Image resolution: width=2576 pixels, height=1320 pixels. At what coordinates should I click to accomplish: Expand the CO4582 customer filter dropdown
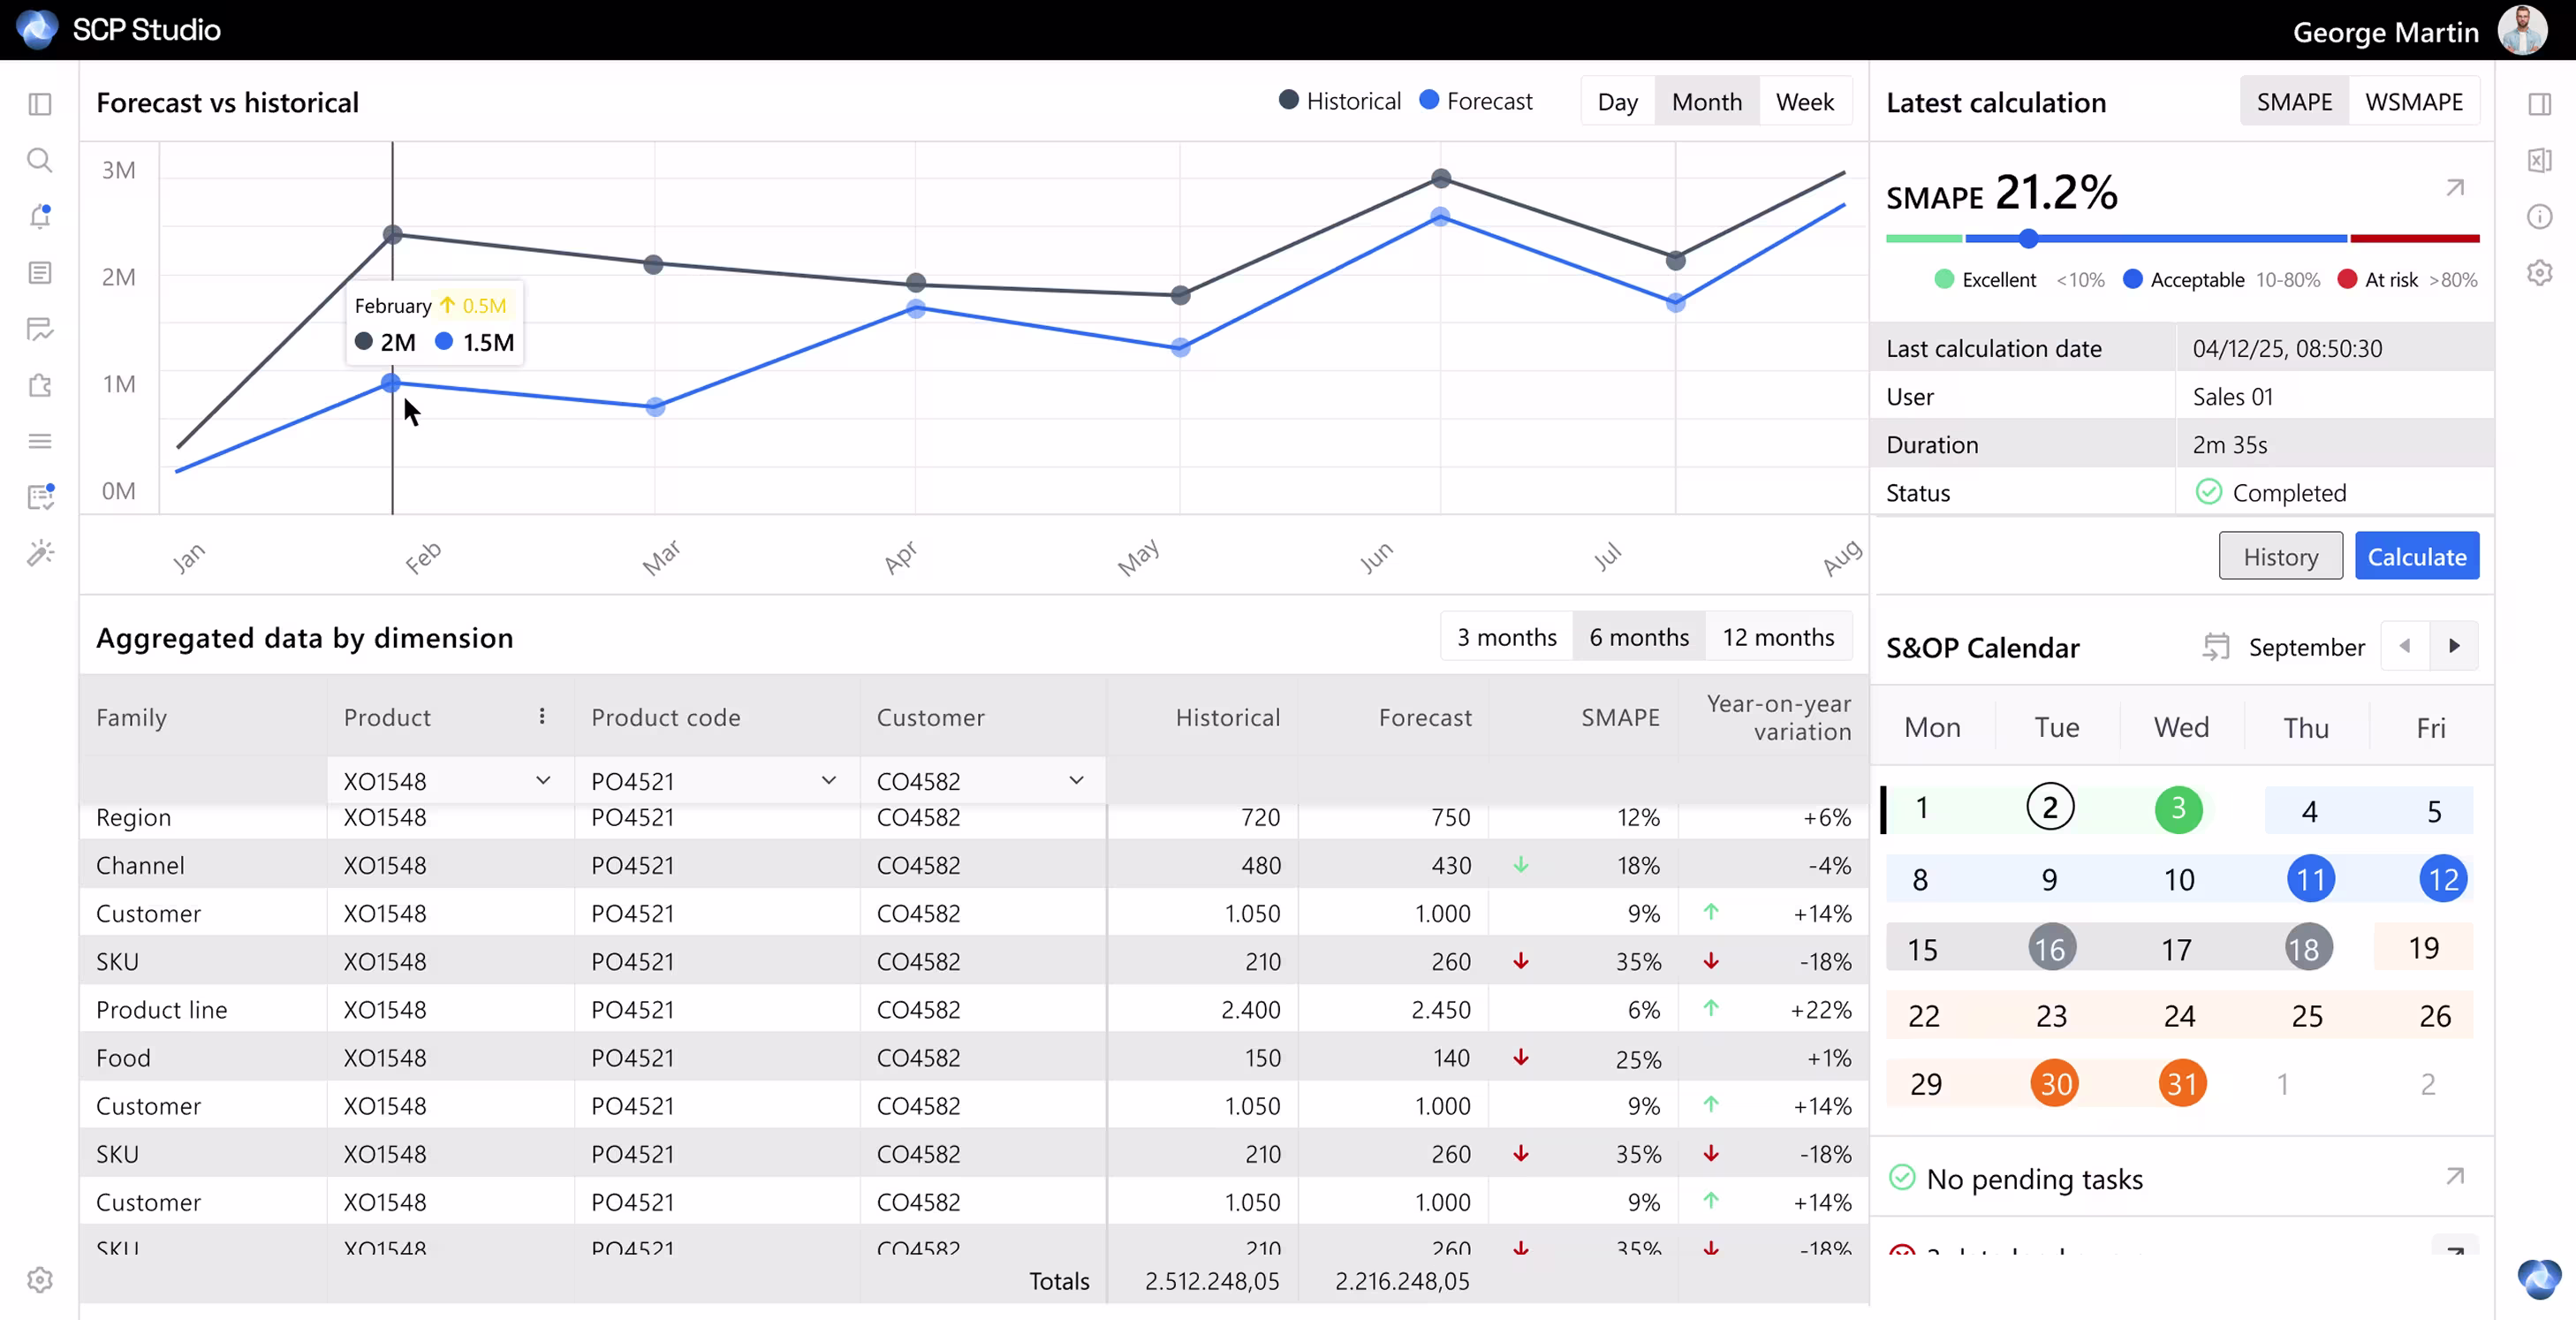coord(1076,780)
